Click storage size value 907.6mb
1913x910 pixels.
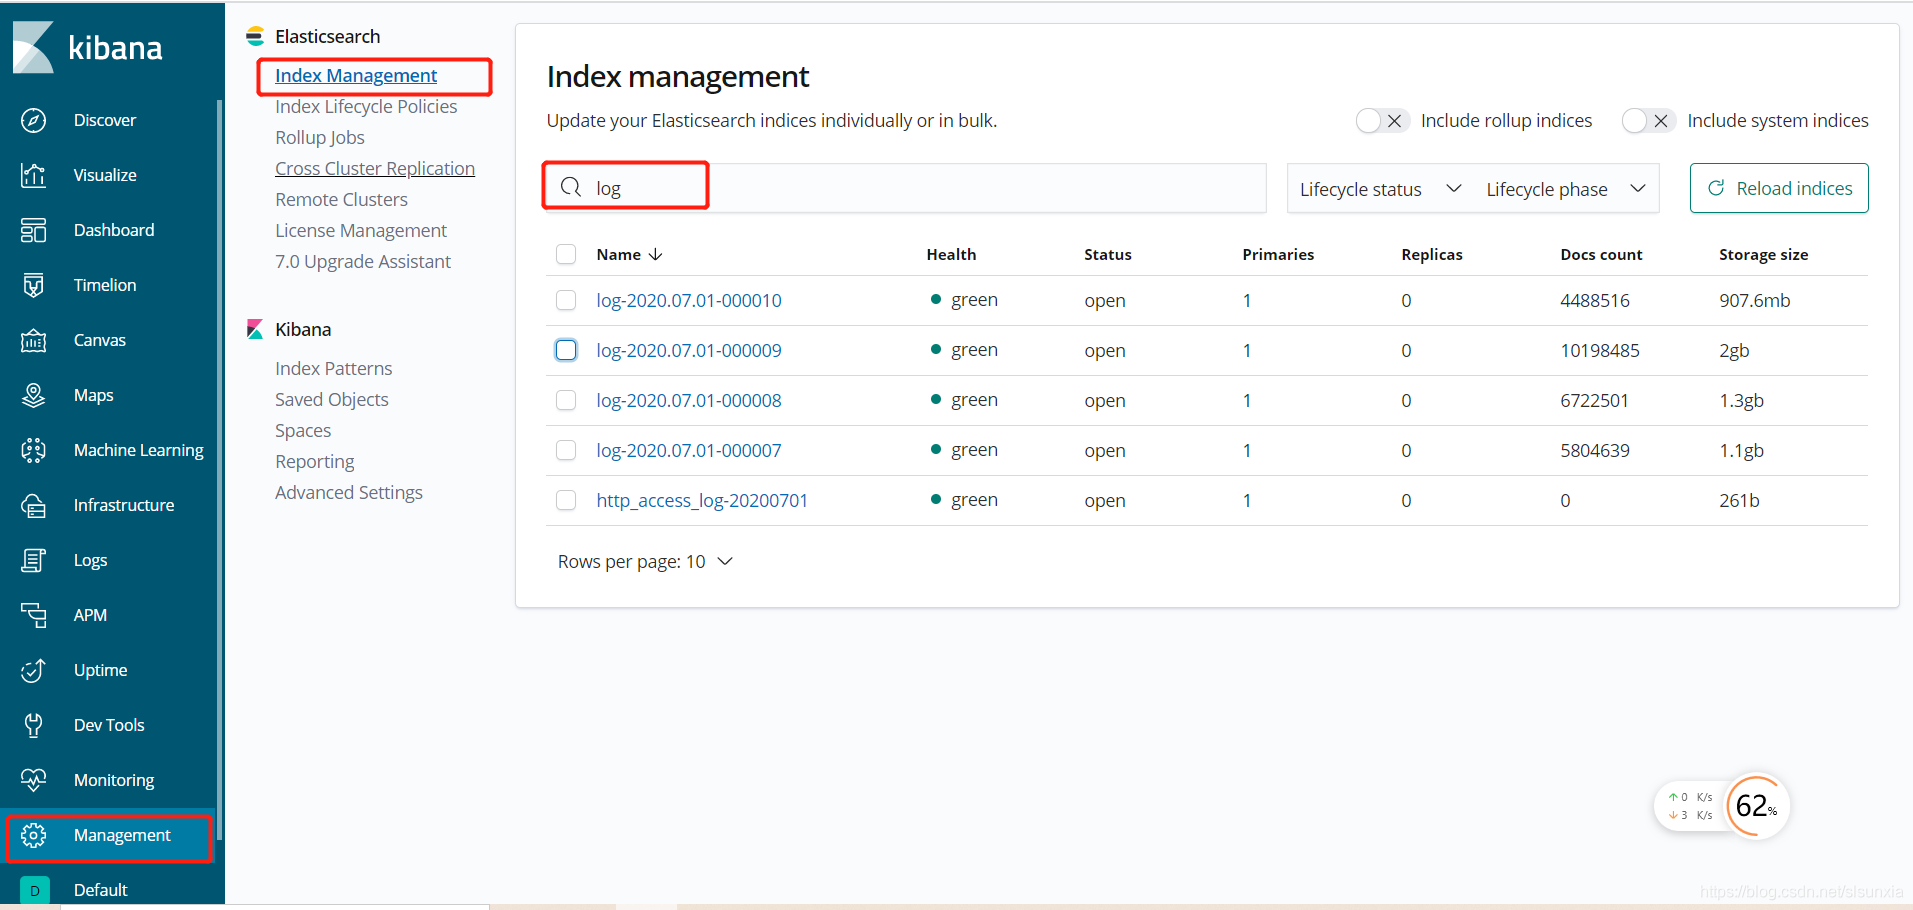pyautogui.click(x=1755, y=300)
